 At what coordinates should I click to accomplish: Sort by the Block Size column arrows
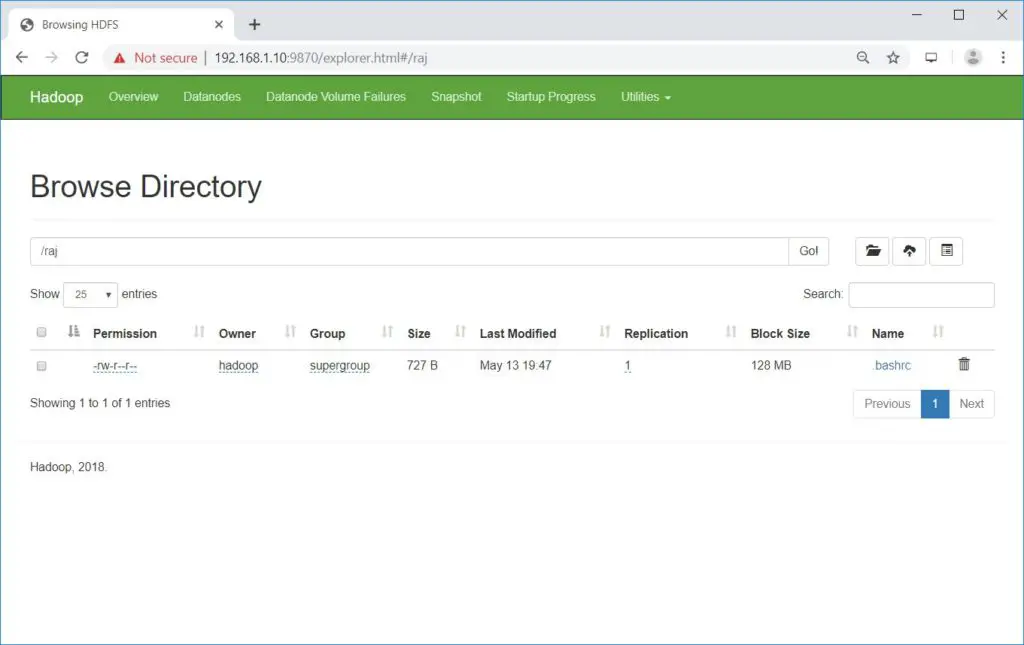(852, 332)
